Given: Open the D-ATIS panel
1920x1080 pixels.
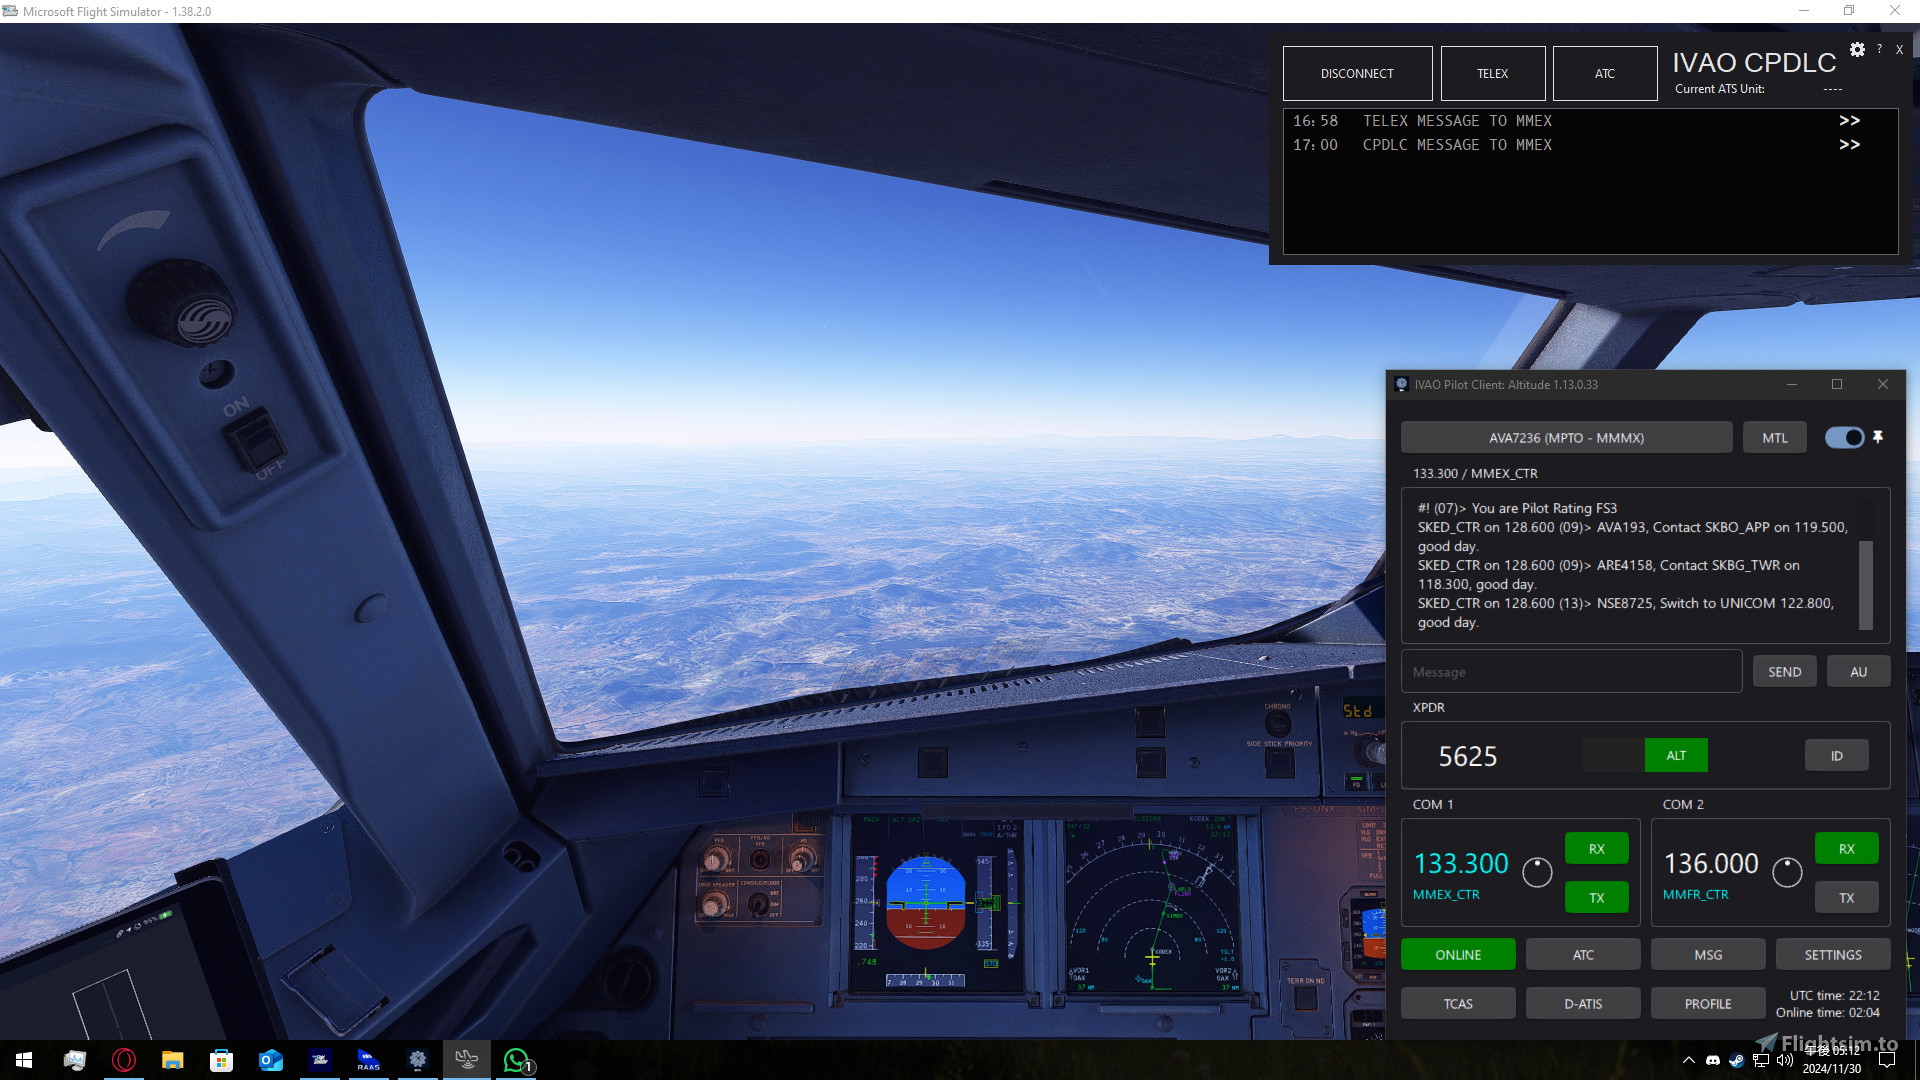Looking at the screenshot, I should click(x=1583, y=1003).
